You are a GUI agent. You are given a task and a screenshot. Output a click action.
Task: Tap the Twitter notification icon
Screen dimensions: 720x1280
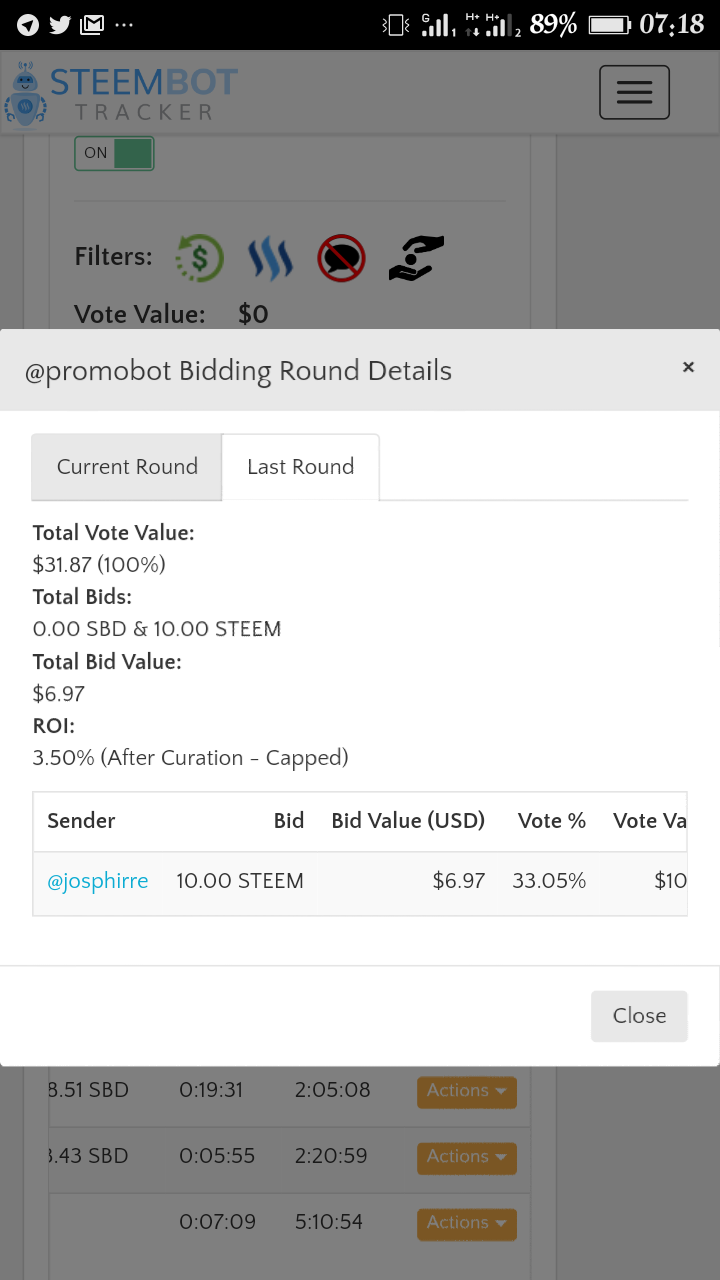(x=60, y=24)
